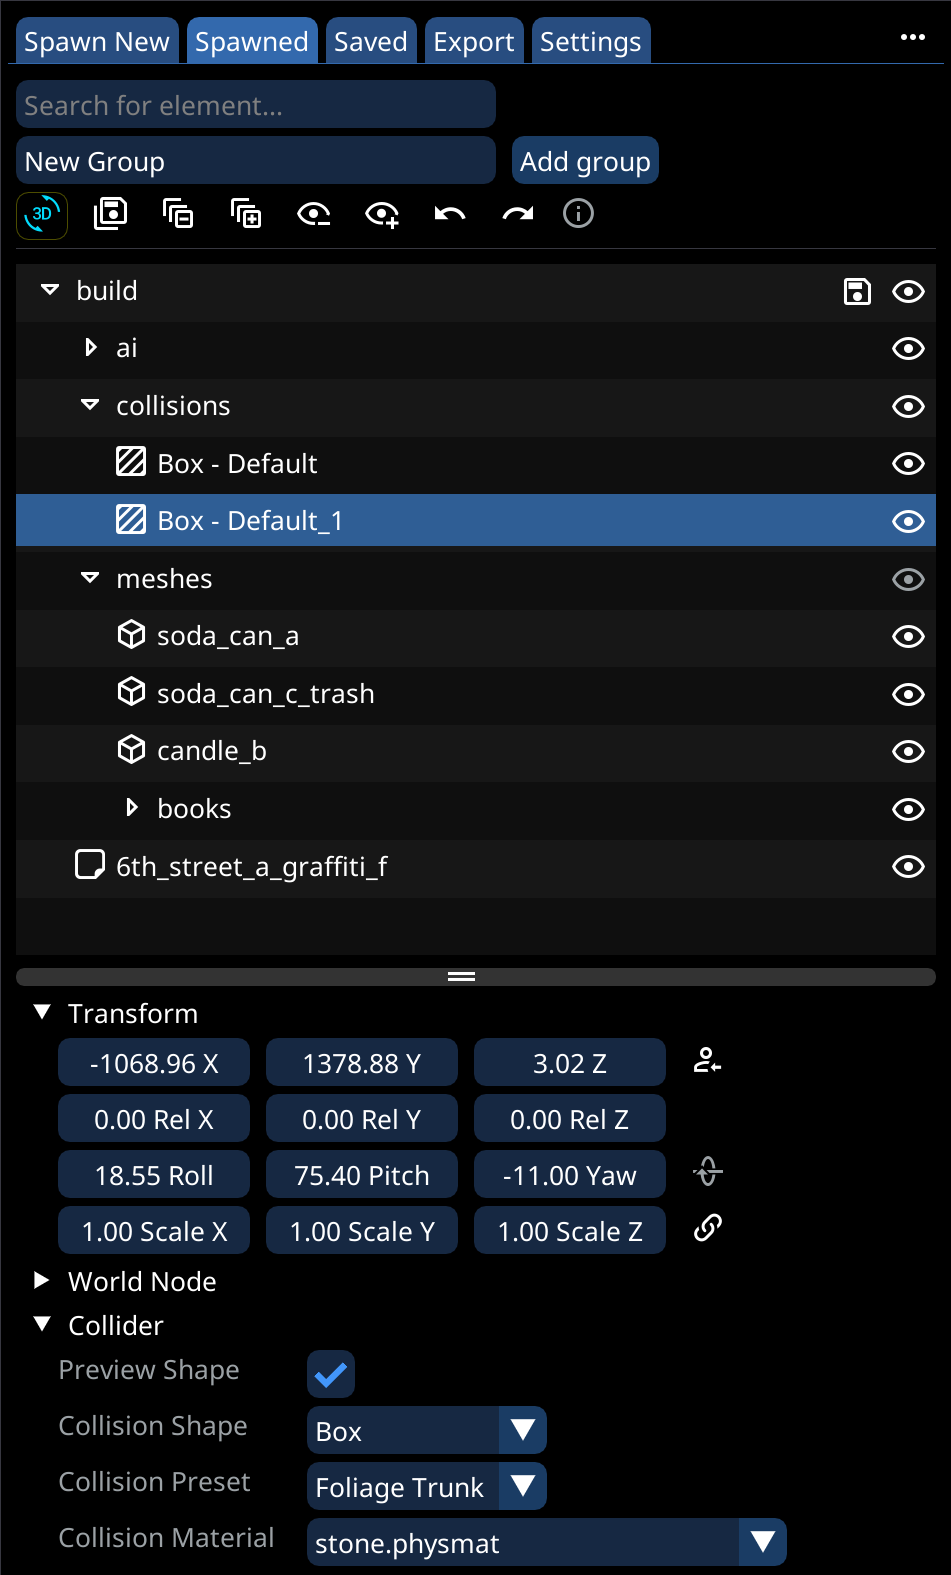Toggle the 3D editor mode icon
Screen dimensions: 951x1575
42,215
